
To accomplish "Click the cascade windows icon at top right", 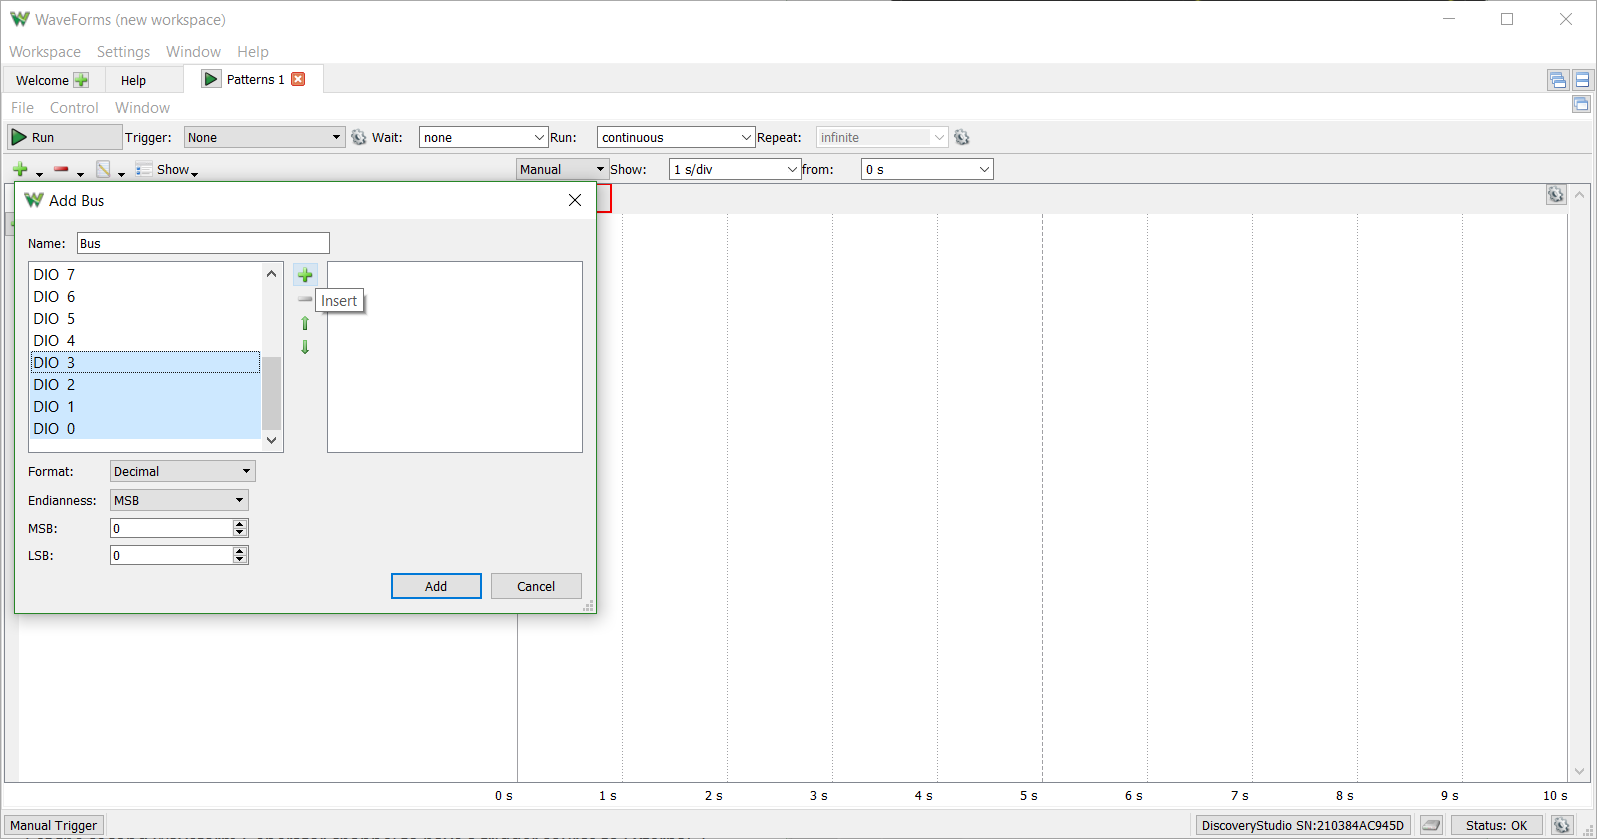I will tap(1557, 80).
